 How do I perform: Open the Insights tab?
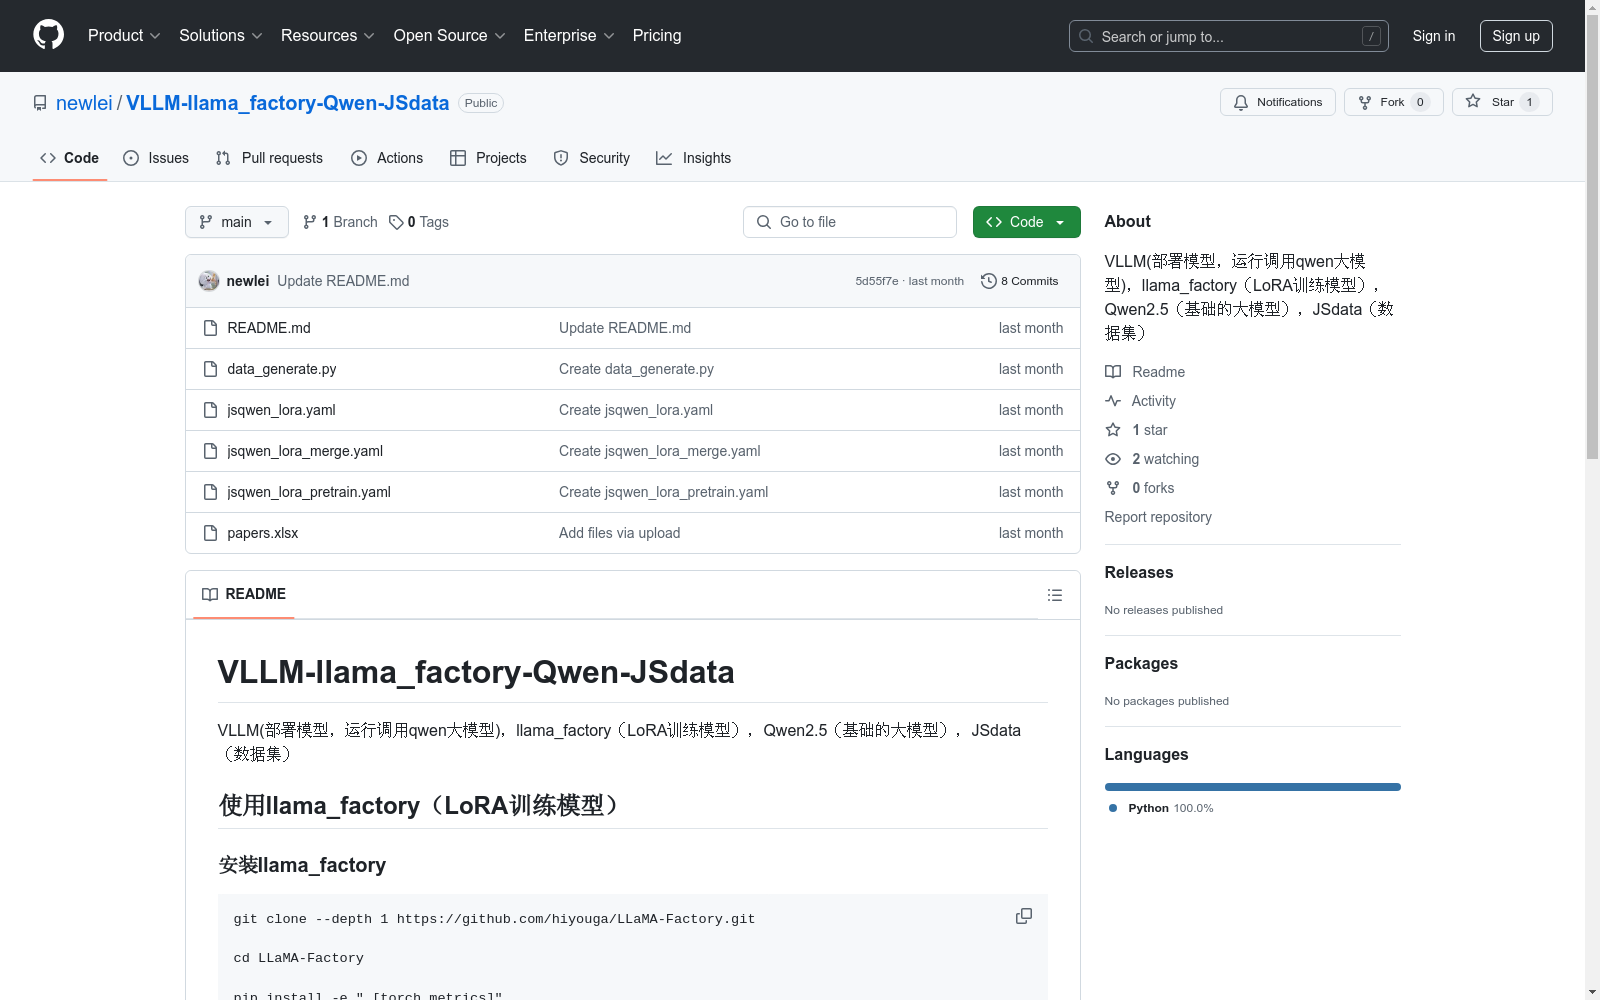[x=694, y=158]
